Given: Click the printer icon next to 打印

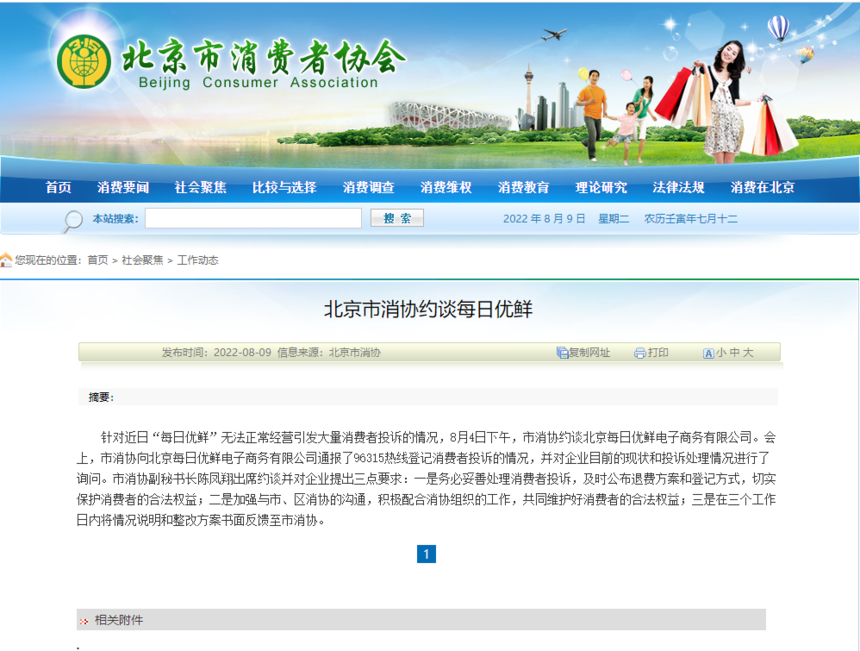Looking at the screenshot, I should 640,353.
